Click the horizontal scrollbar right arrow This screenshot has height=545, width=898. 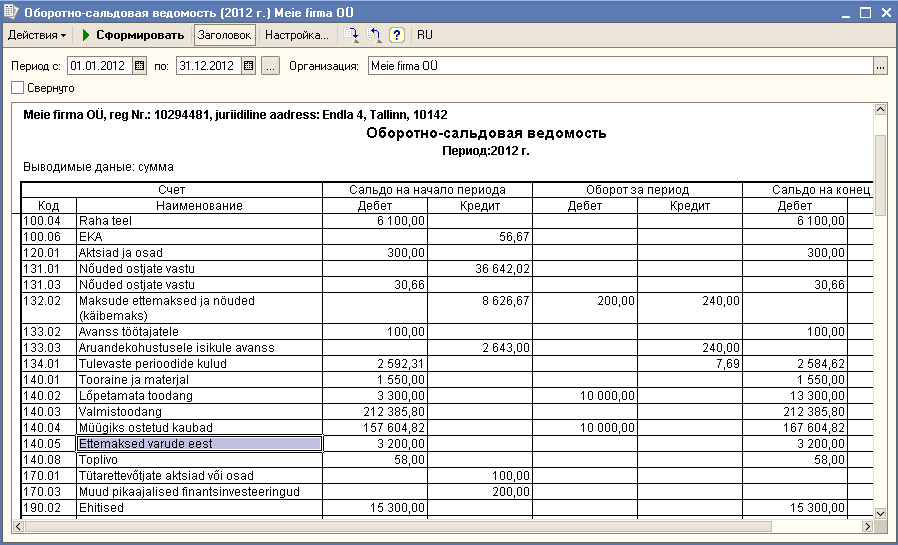pyautogui.click(x=866, y=527)
